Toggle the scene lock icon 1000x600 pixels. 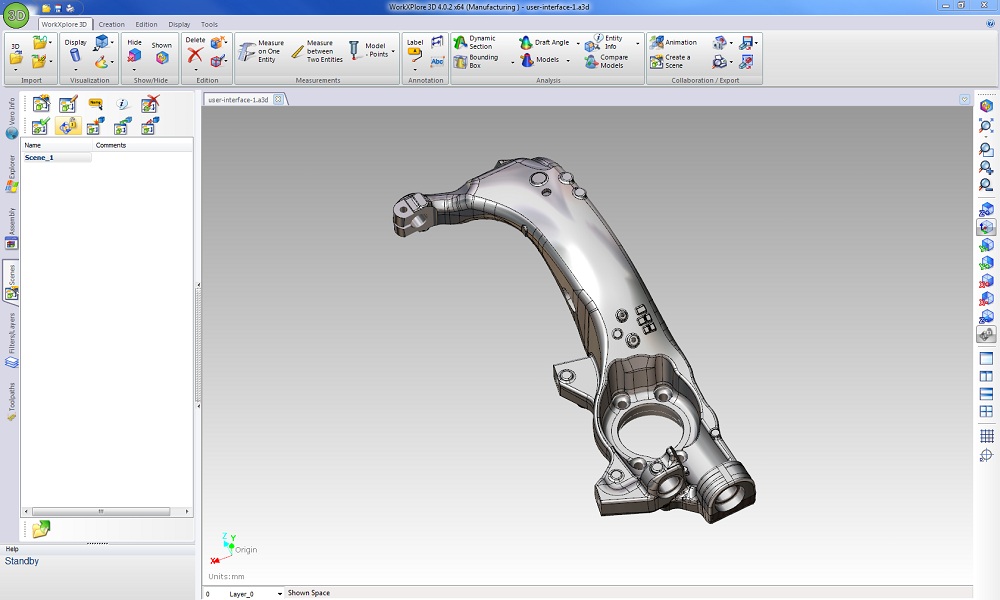[68, 126]
